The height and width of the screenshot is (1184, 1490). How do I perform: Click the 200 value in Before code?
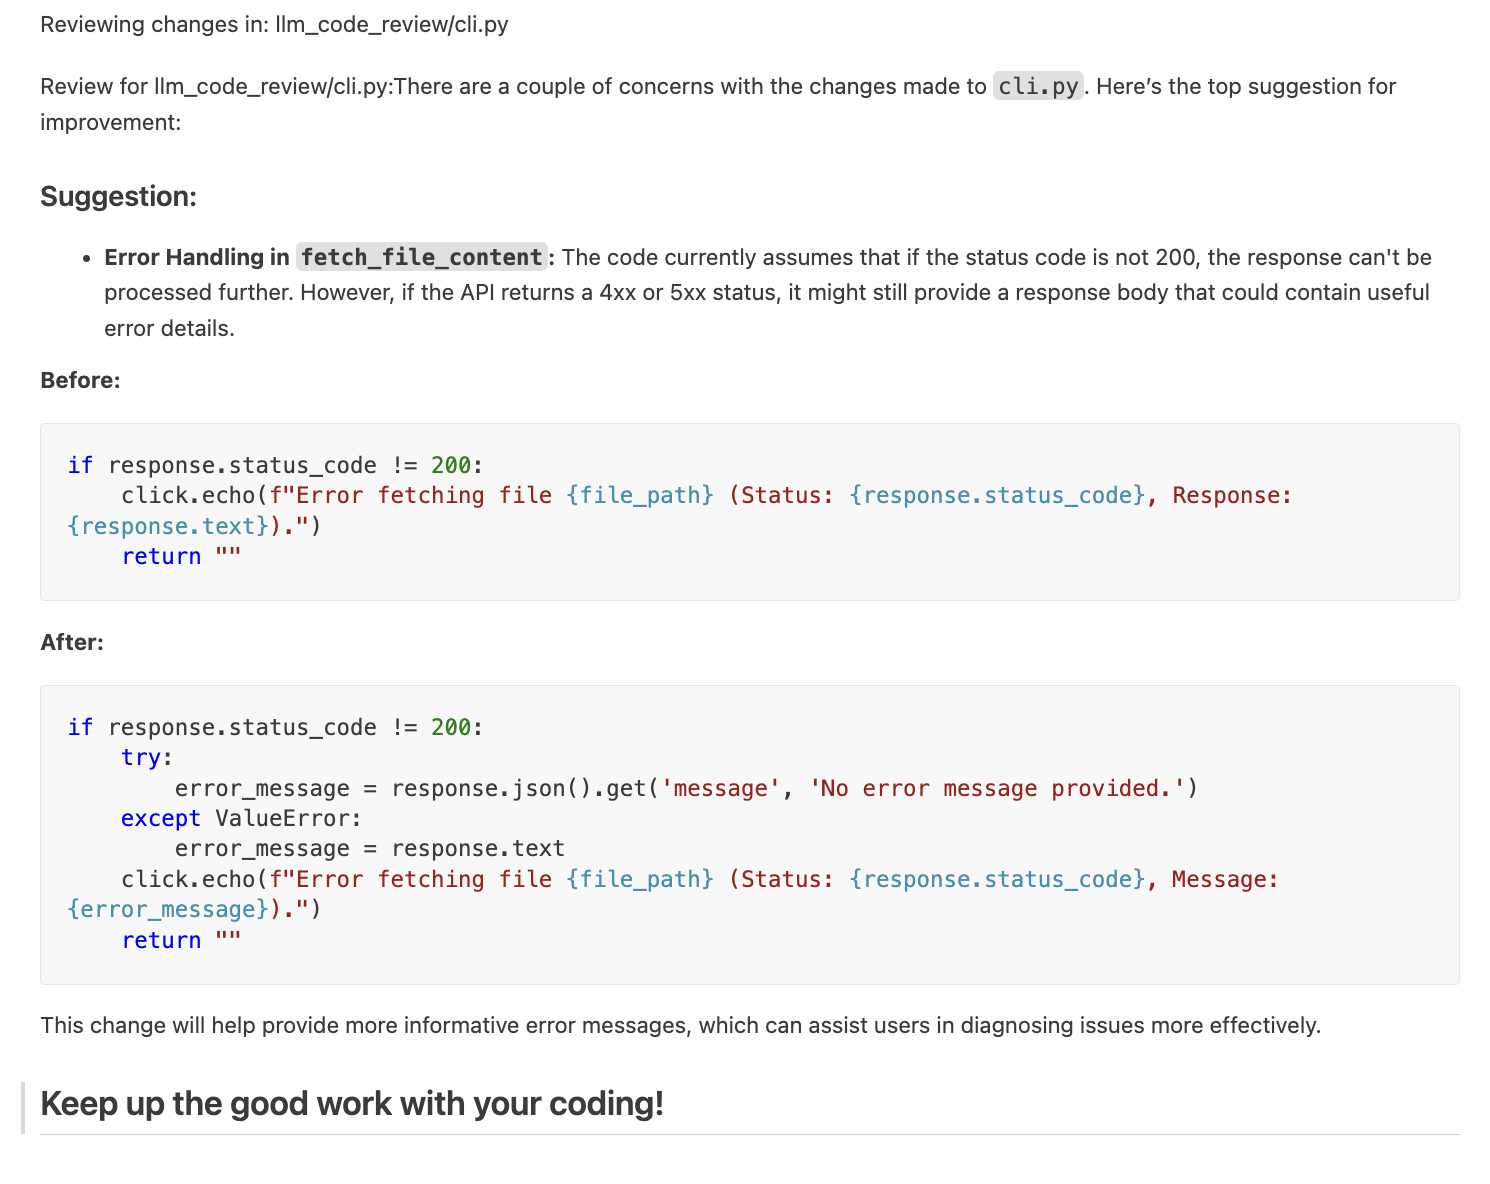pyautogui.click(x=450, y=465)
